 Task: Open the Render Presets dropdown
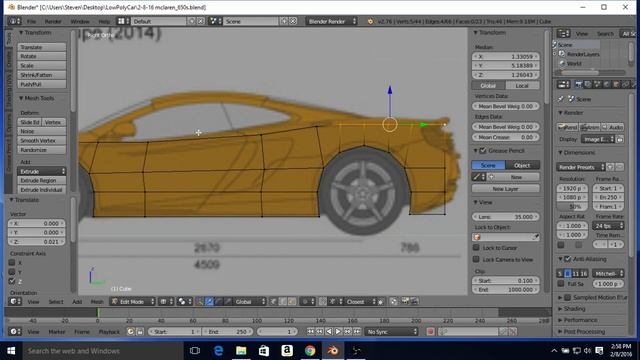coord(580,167)
